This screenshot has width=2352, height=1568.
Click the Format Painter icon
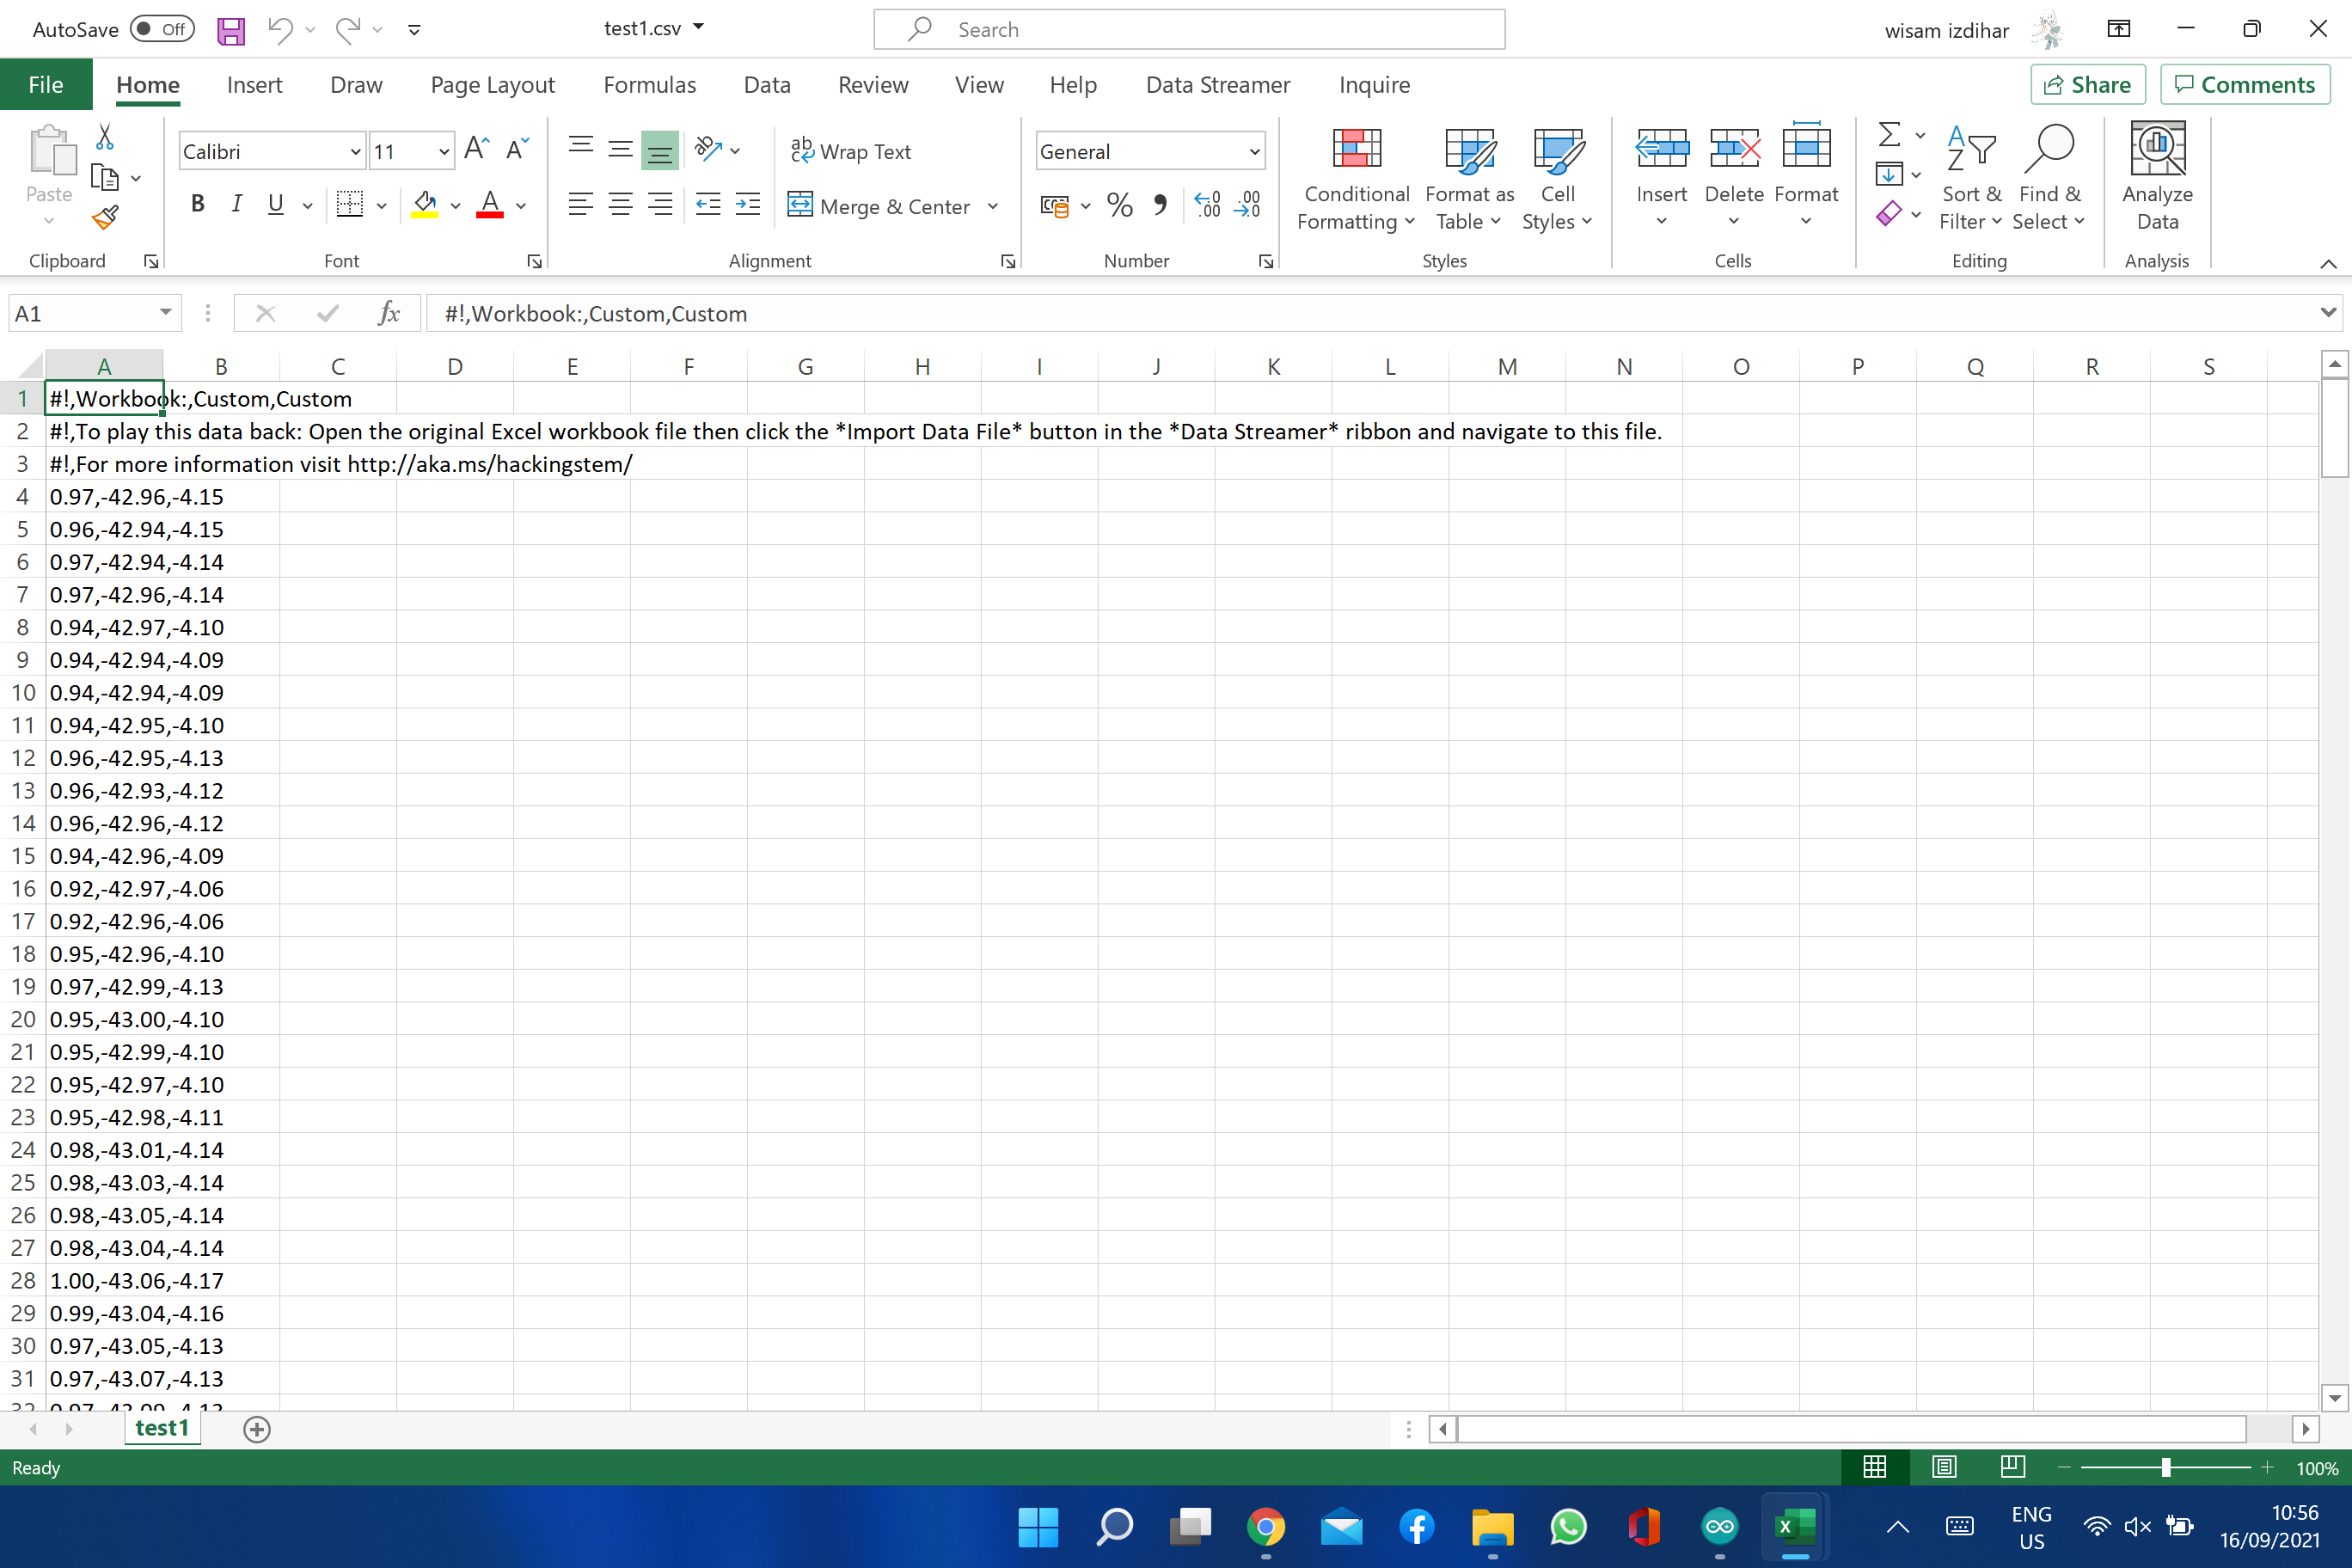103,217
